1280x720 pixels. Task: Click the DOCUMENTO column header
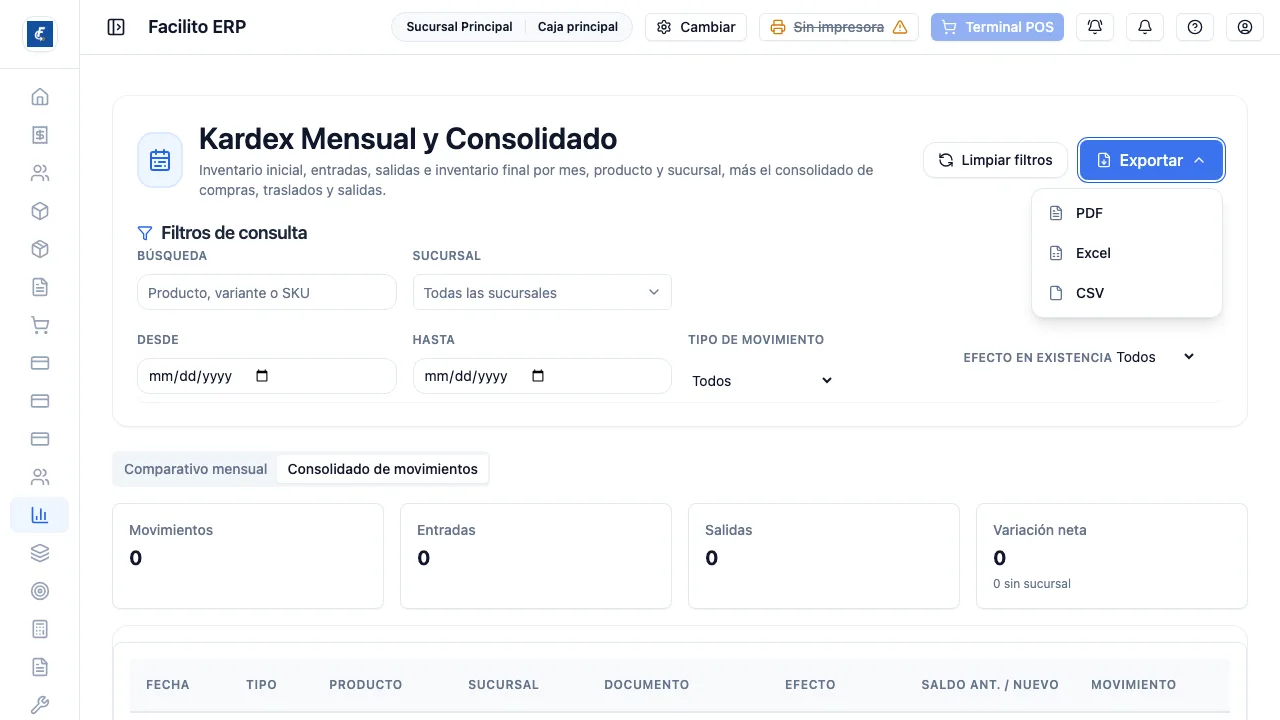coord(647,685)
